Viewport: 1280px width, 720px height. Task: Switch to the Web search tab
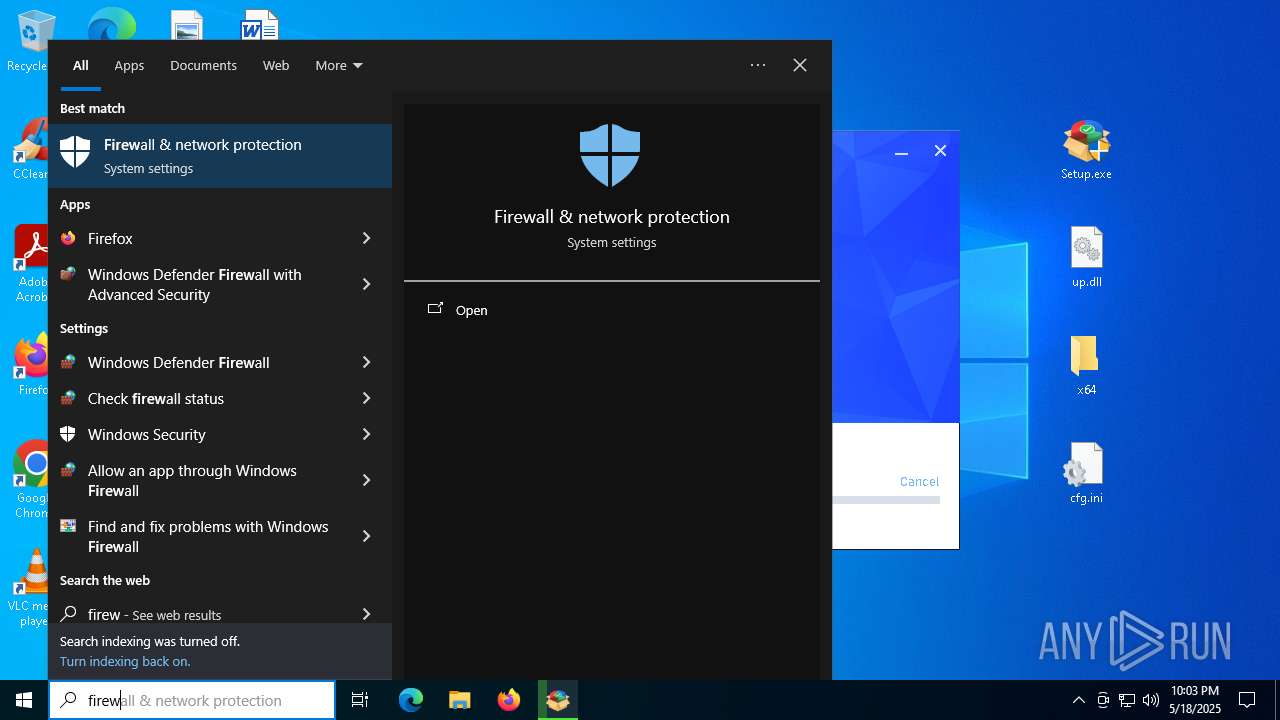tap(276, 65)
